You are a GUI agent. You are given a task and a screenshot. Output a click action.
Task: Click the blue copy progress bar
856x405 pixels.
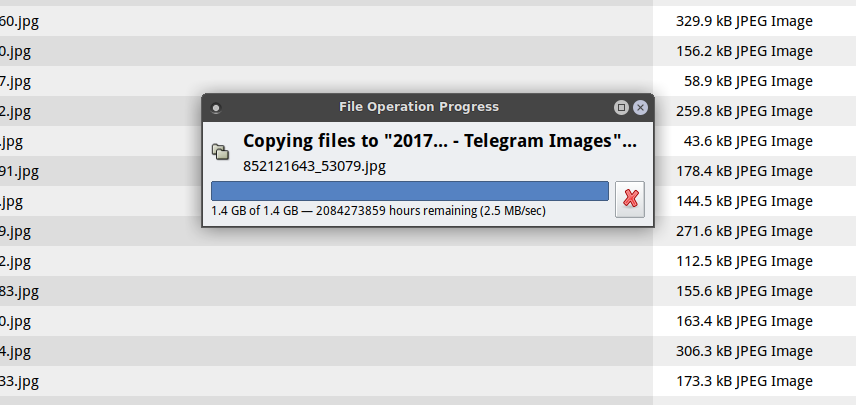click(x=409, y=191)
